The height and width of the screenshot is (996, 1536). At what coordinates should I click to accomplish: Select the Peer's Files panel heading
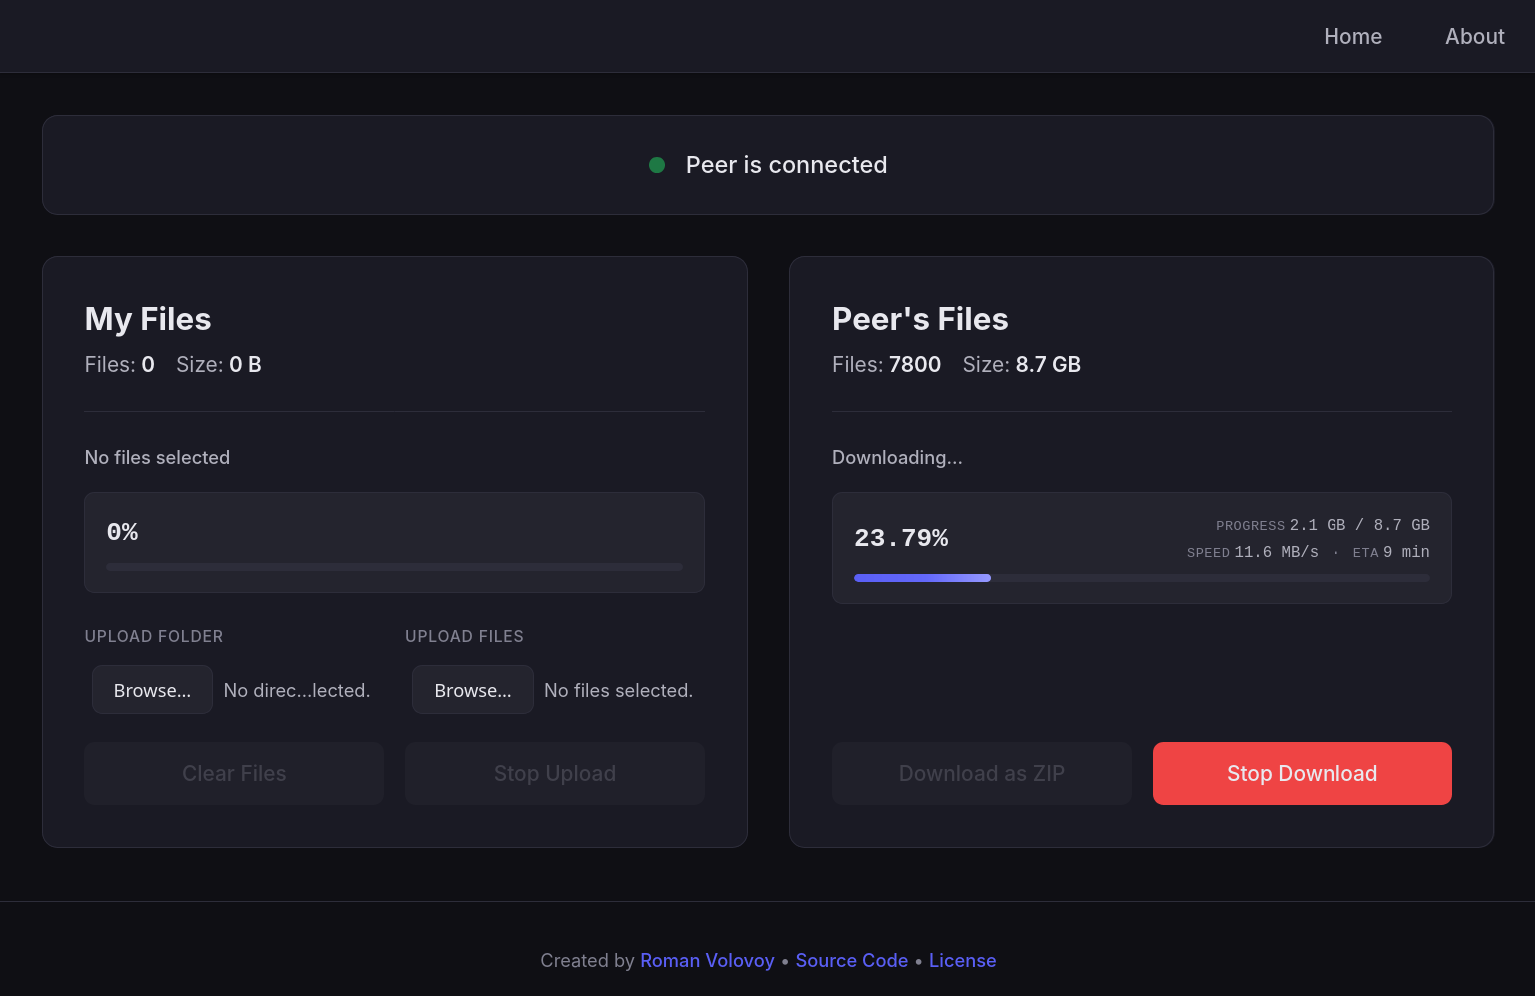click(x=920, y=319)
